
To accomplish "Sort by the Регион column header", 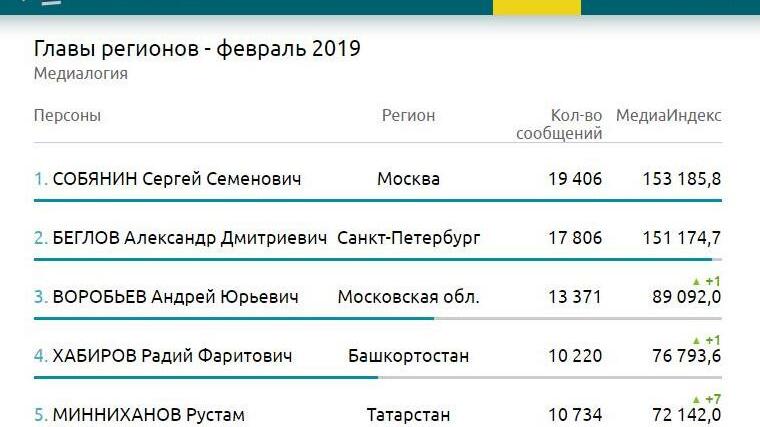I will click(x=408, y=116).
